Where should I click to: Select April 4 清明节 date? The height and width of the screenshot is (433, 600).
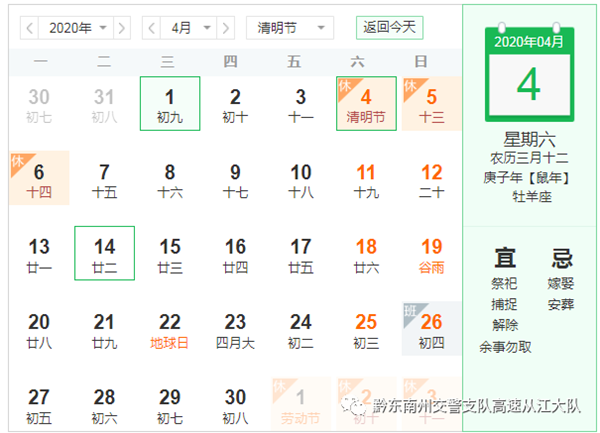(x=366, y=104)
